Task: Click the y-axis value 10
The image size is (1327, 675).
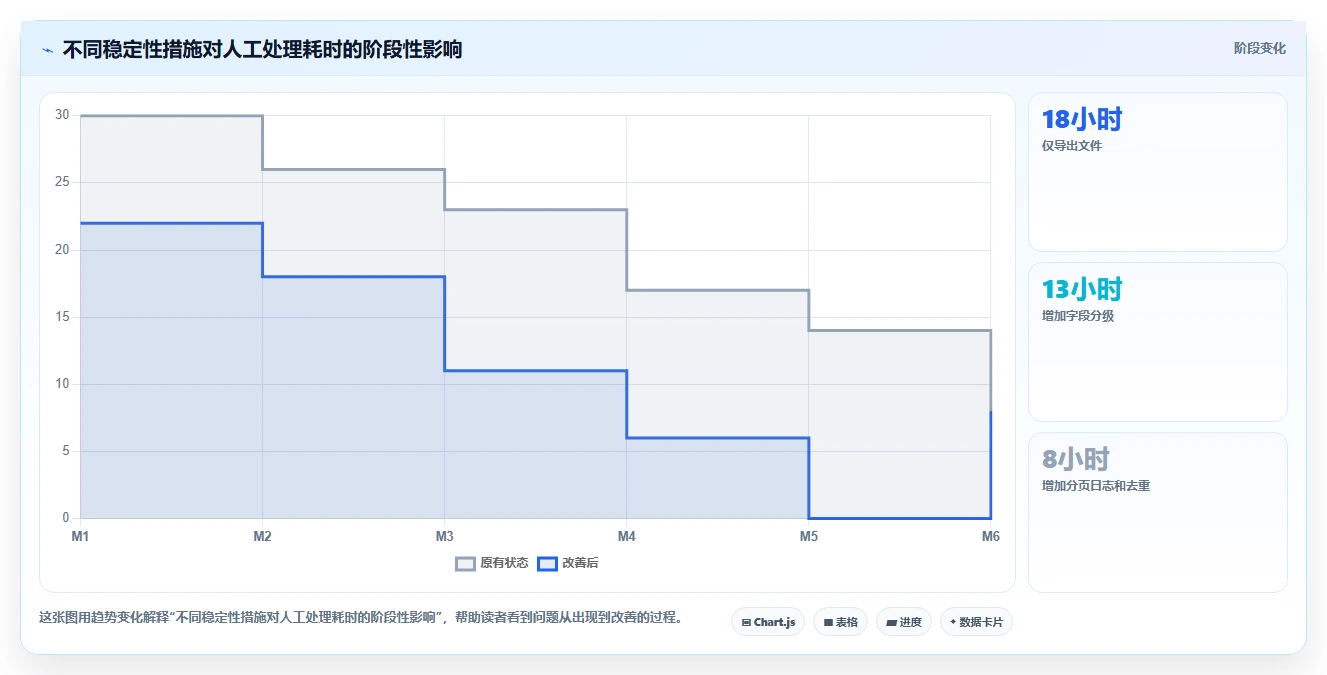Action: point(62,384)
